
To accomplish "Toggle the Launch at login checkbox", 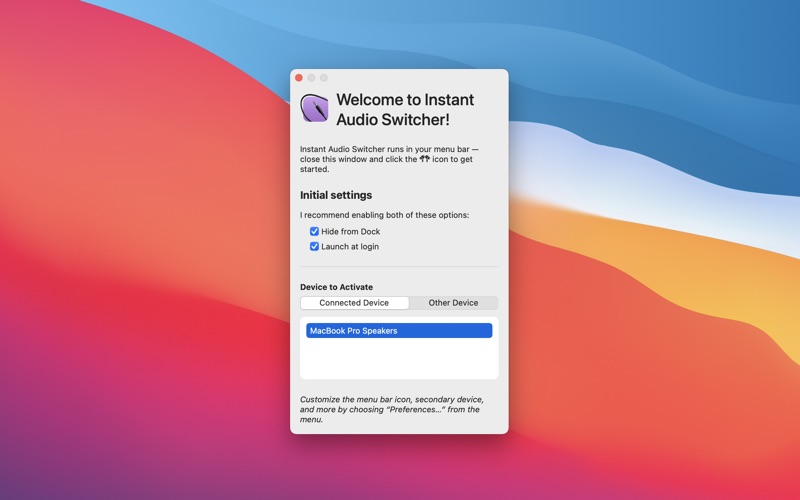I will [314, 246].
